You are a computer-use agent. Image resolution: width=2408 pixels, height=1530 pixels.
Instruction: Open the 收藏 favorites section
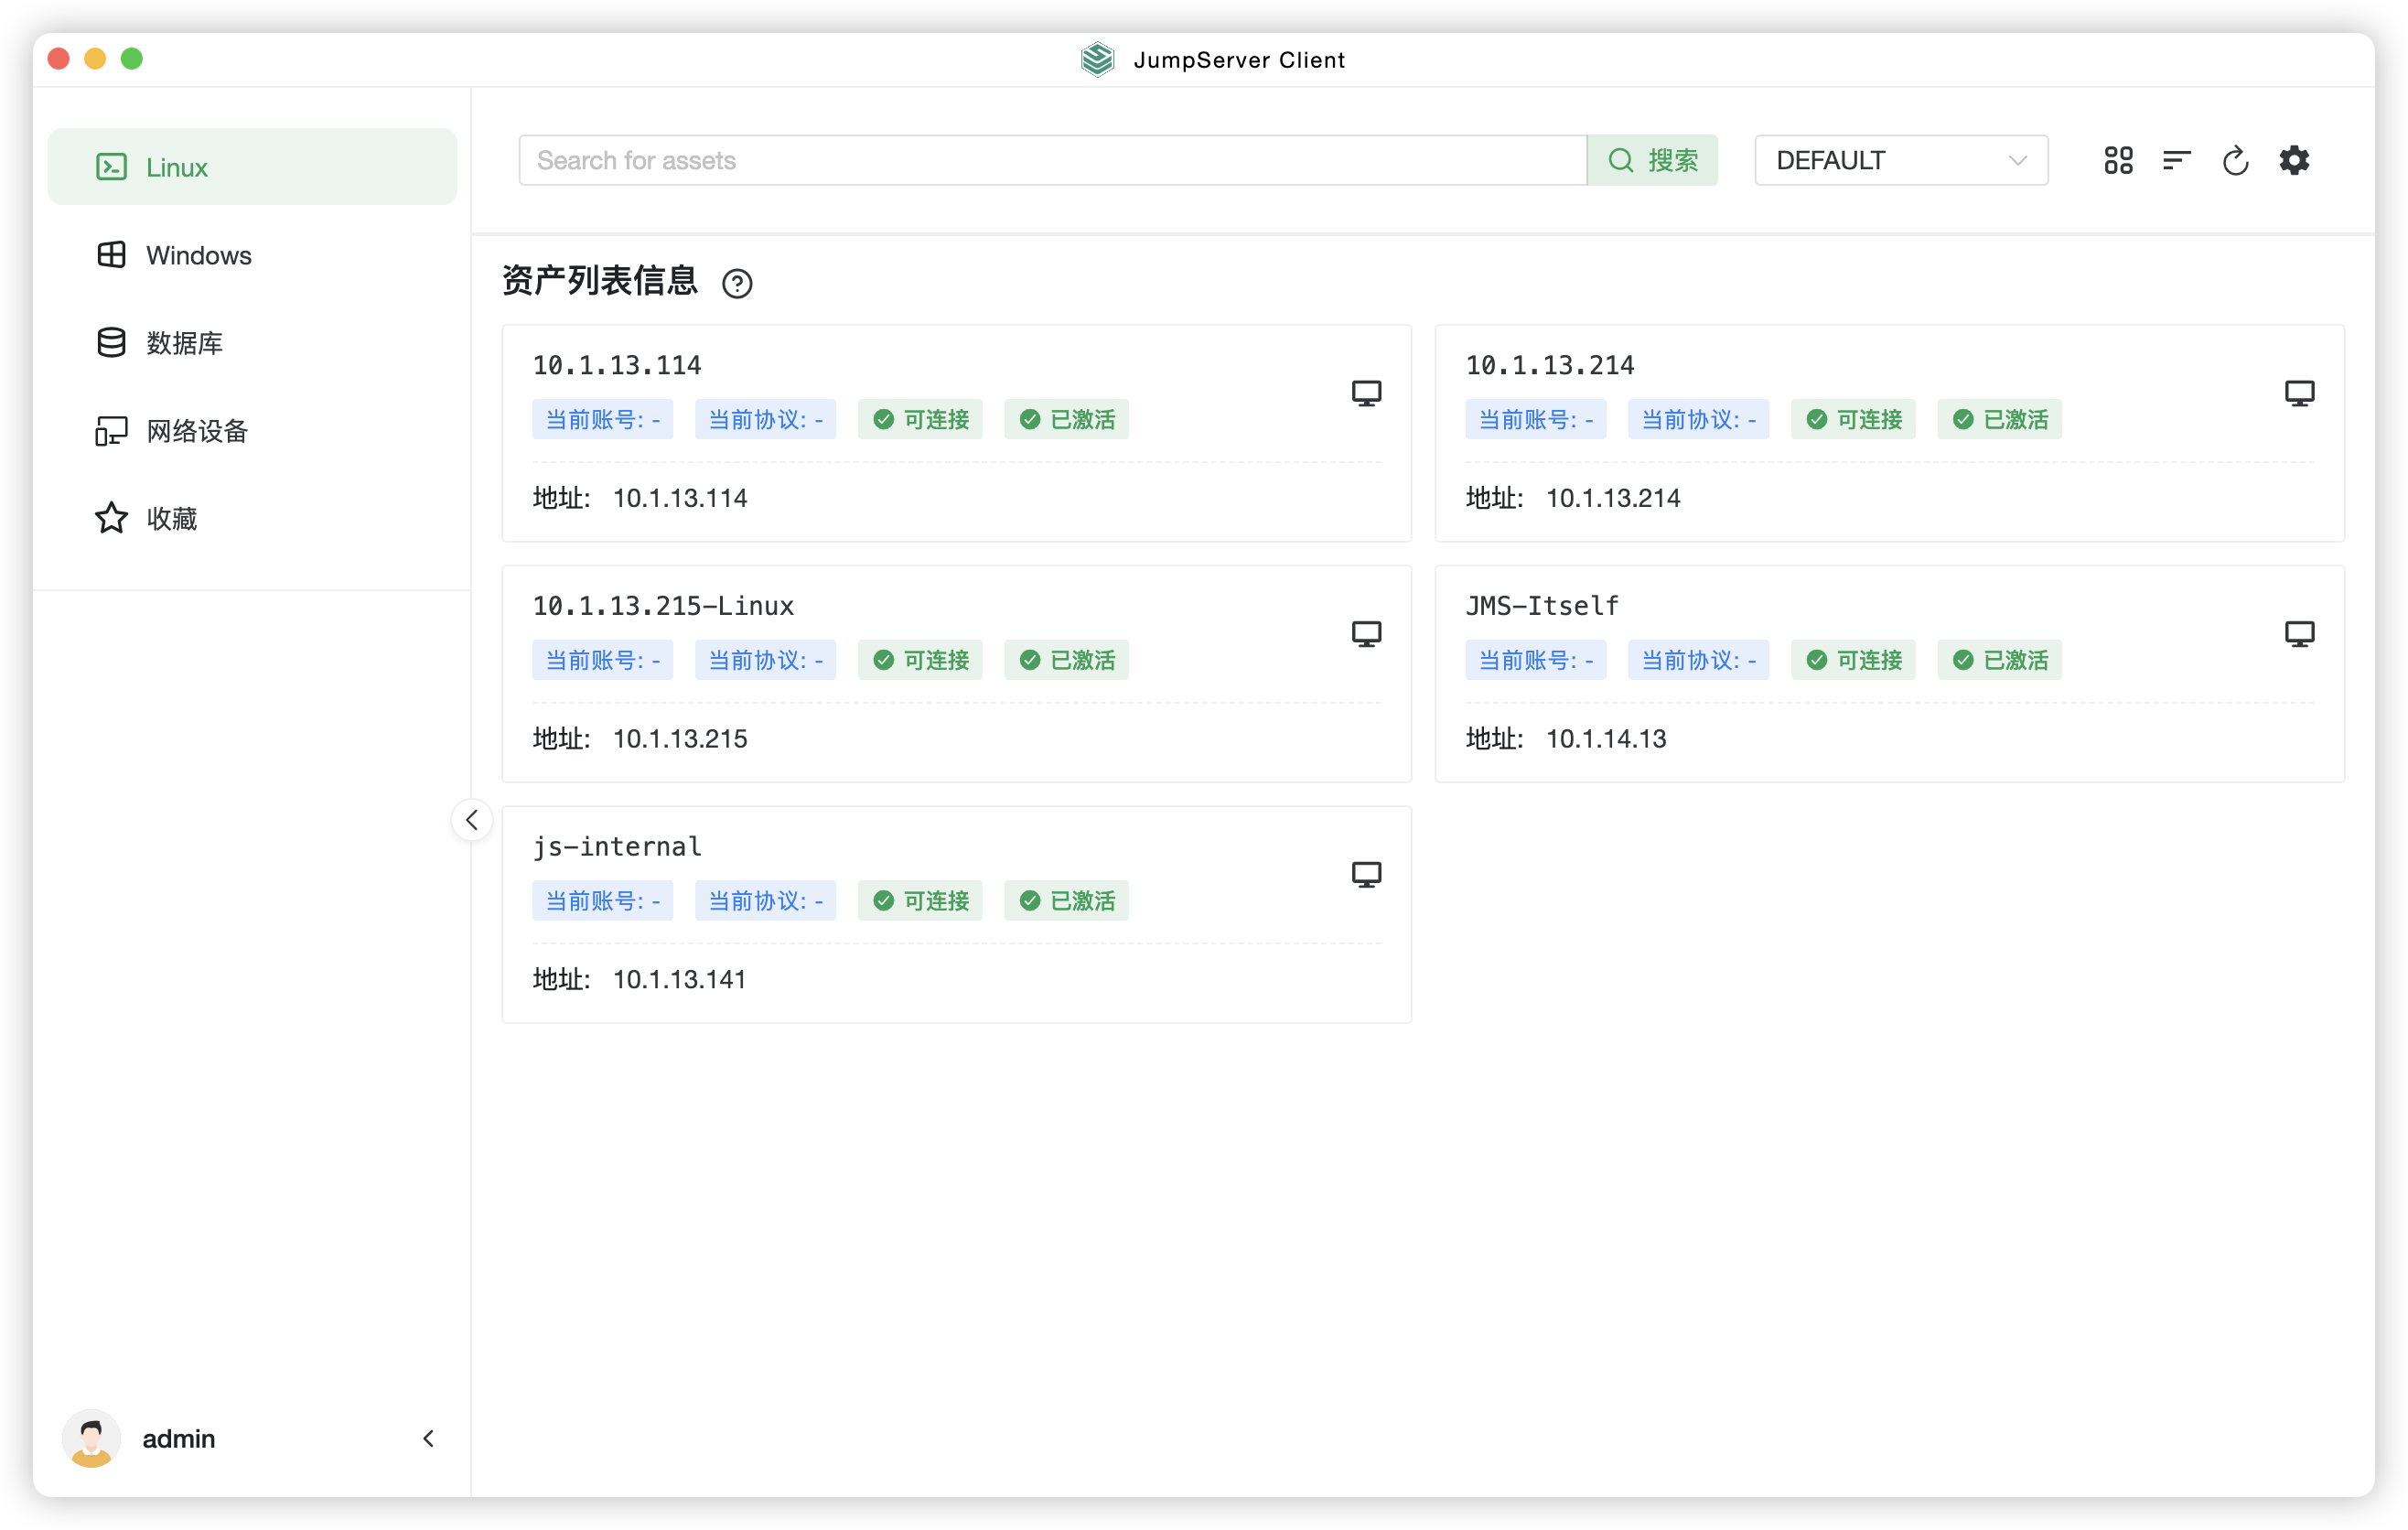point(171,518)
